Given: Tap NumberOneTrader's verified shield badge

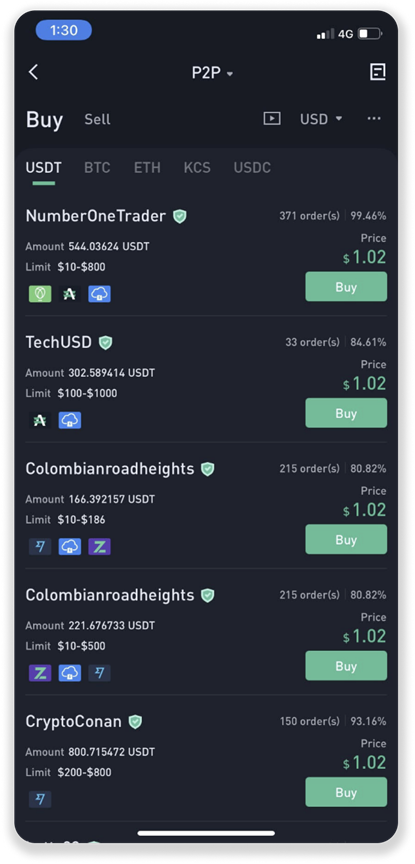Looking at the screenshot, I should [x=180, y=217].
